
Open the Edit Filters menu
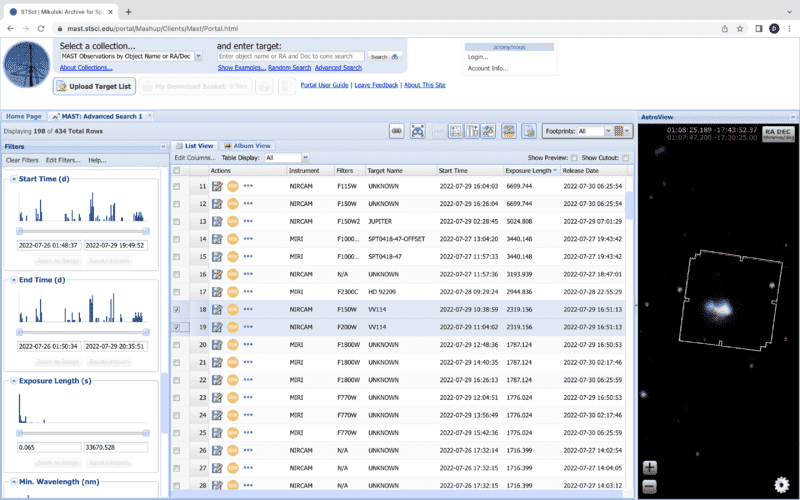pos(63,160)
